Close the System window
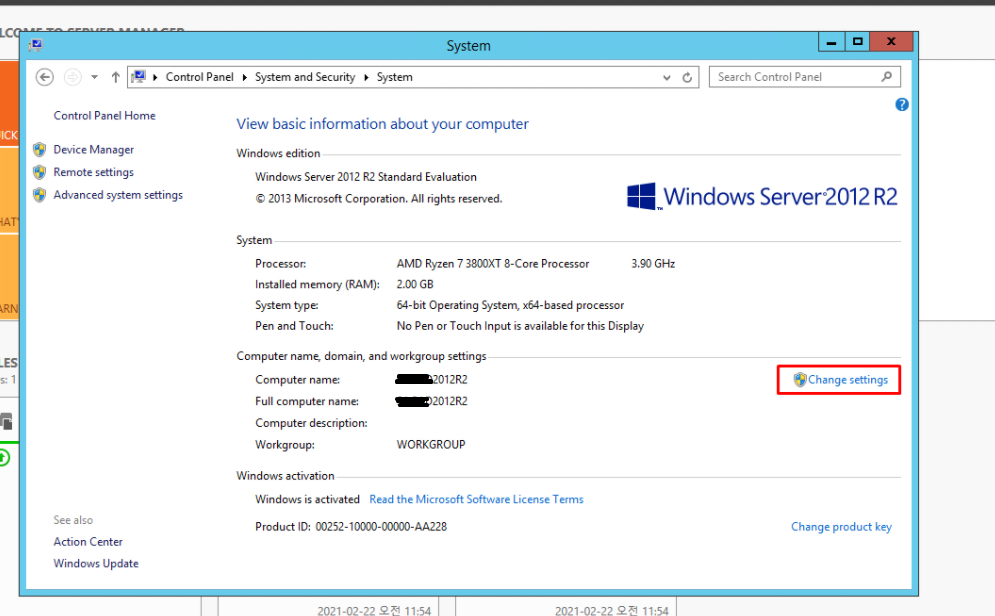Image resolution: width=995 pixels, height=616 pixels. click(x=892, y=42)
